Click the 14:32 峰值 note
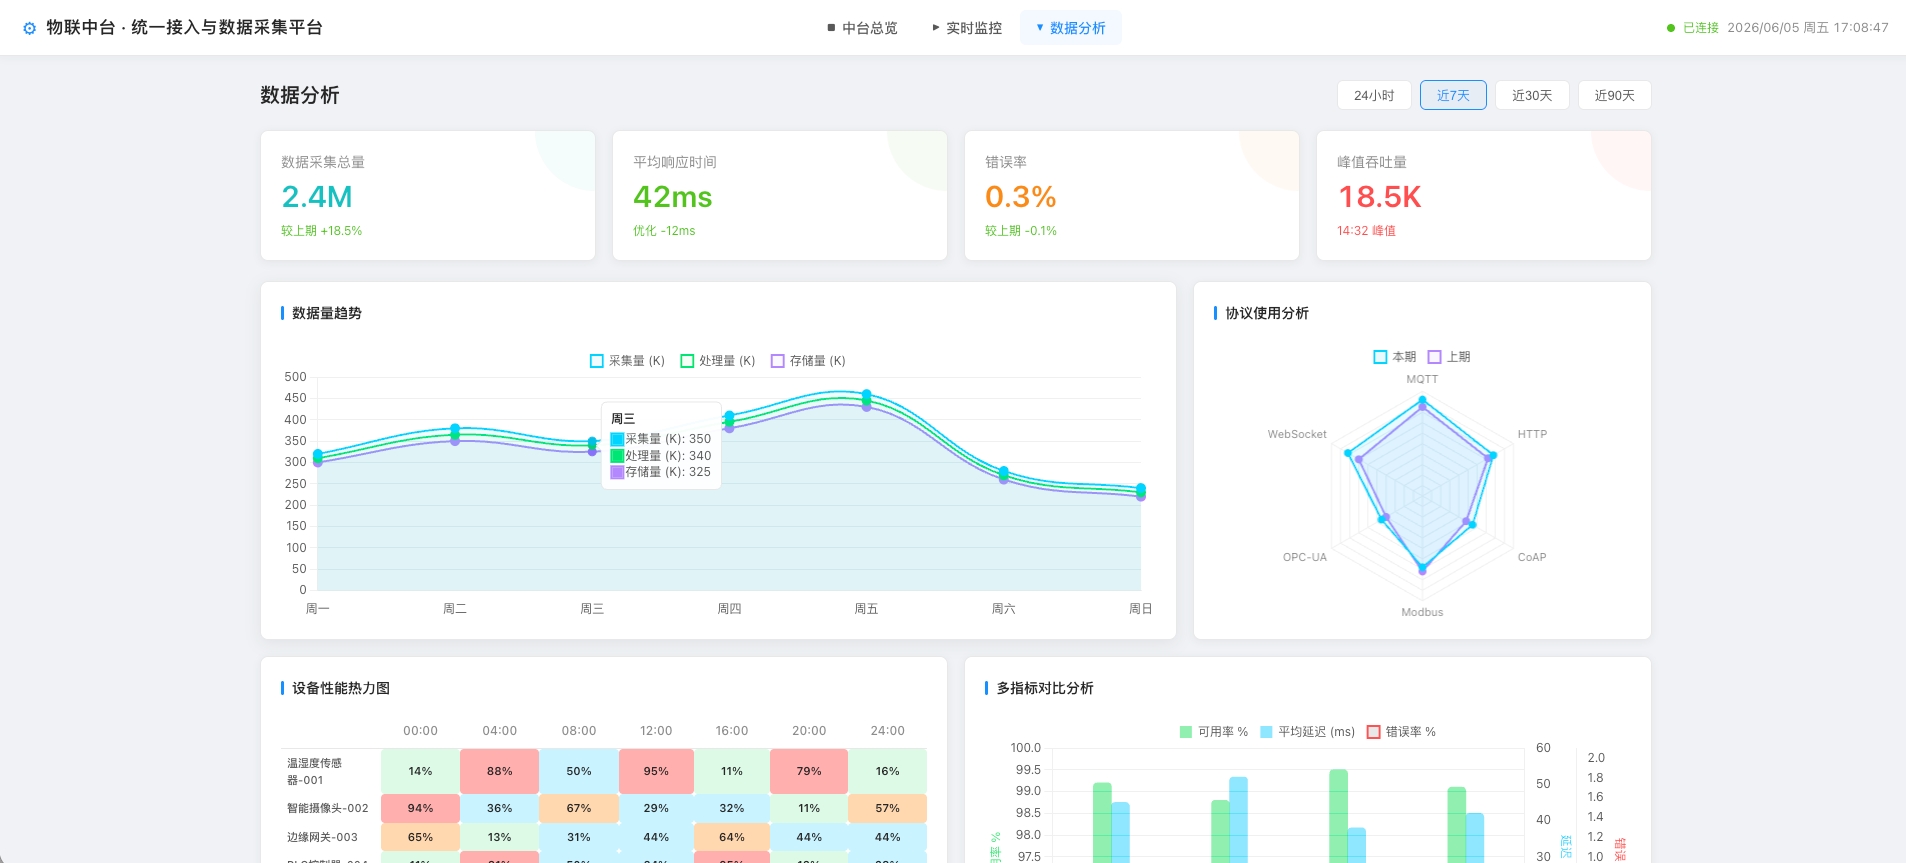This screenshot has width=1906, height=863. pyautogui.click(x=1367, y=231)
